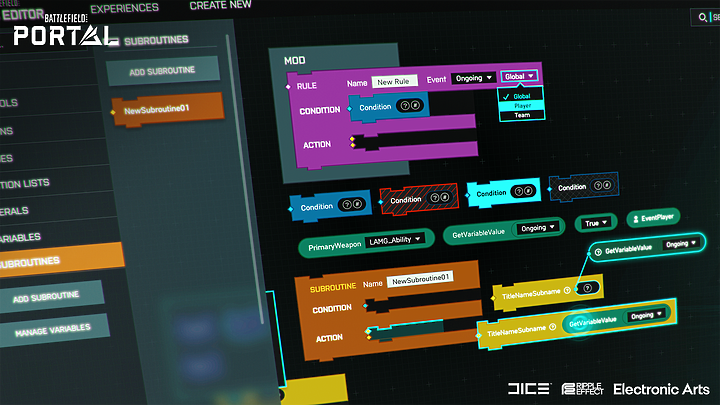Click help icon on cyan Condition block

click(518, 191)
